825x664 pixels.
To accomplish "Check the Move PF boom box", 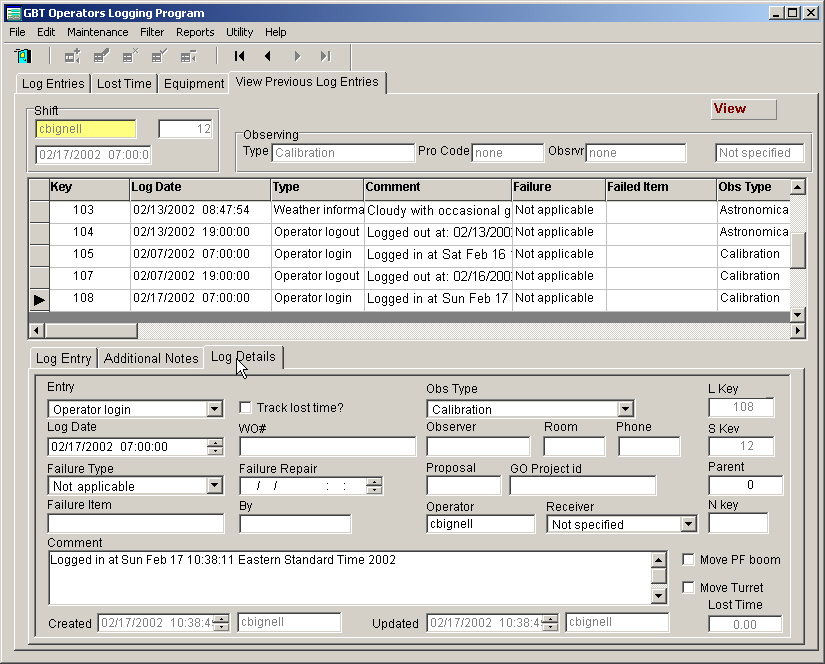I will click(688, 560).
